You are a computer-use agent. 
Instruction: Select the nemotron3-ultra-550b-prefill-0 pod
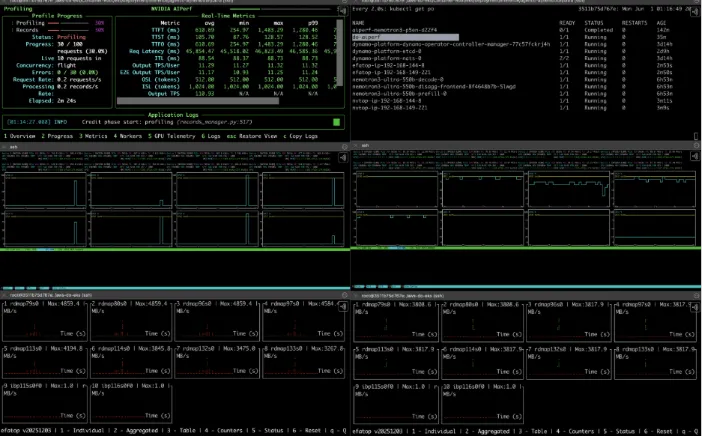click(x=399, y=94)
